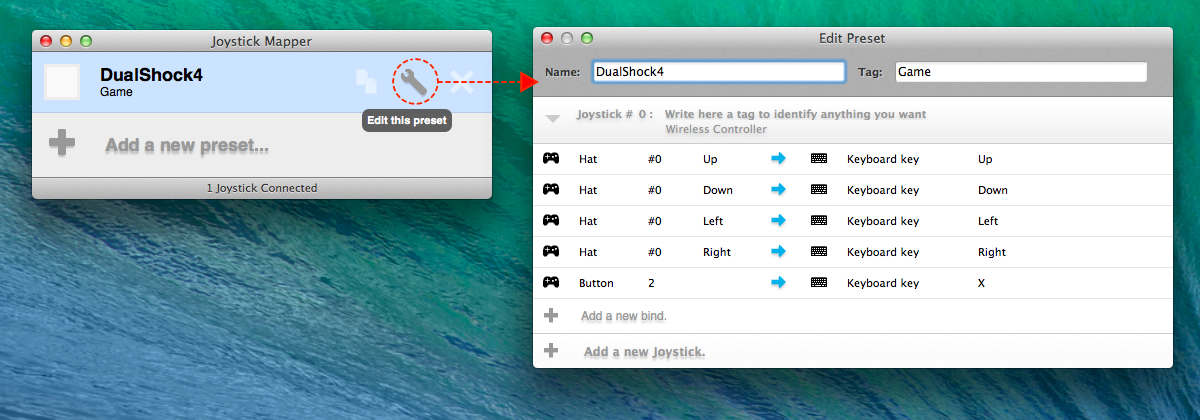Click the mapped key 'X' in Button row
1200x420 pixels.
pyautogui.click(x=982, y=283)
